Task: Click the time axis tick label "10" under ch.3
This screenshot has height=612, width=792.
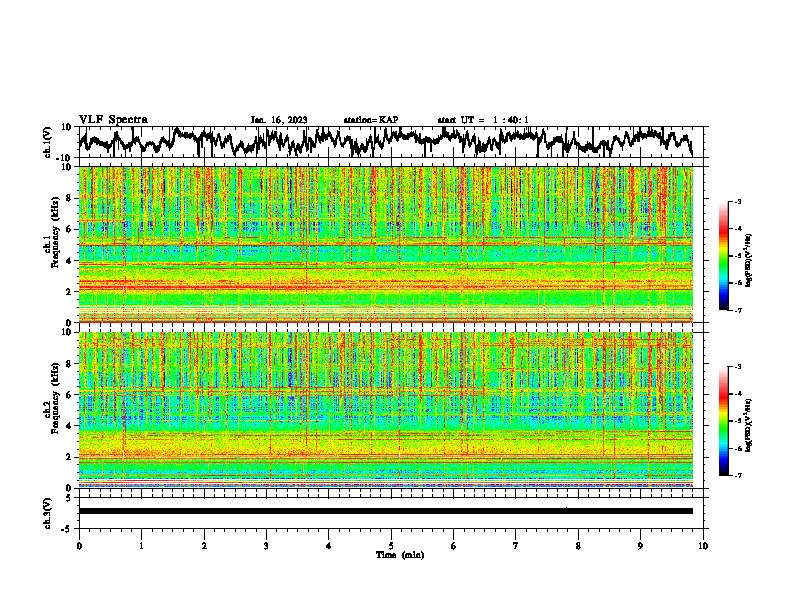Action: pos(703,546)
